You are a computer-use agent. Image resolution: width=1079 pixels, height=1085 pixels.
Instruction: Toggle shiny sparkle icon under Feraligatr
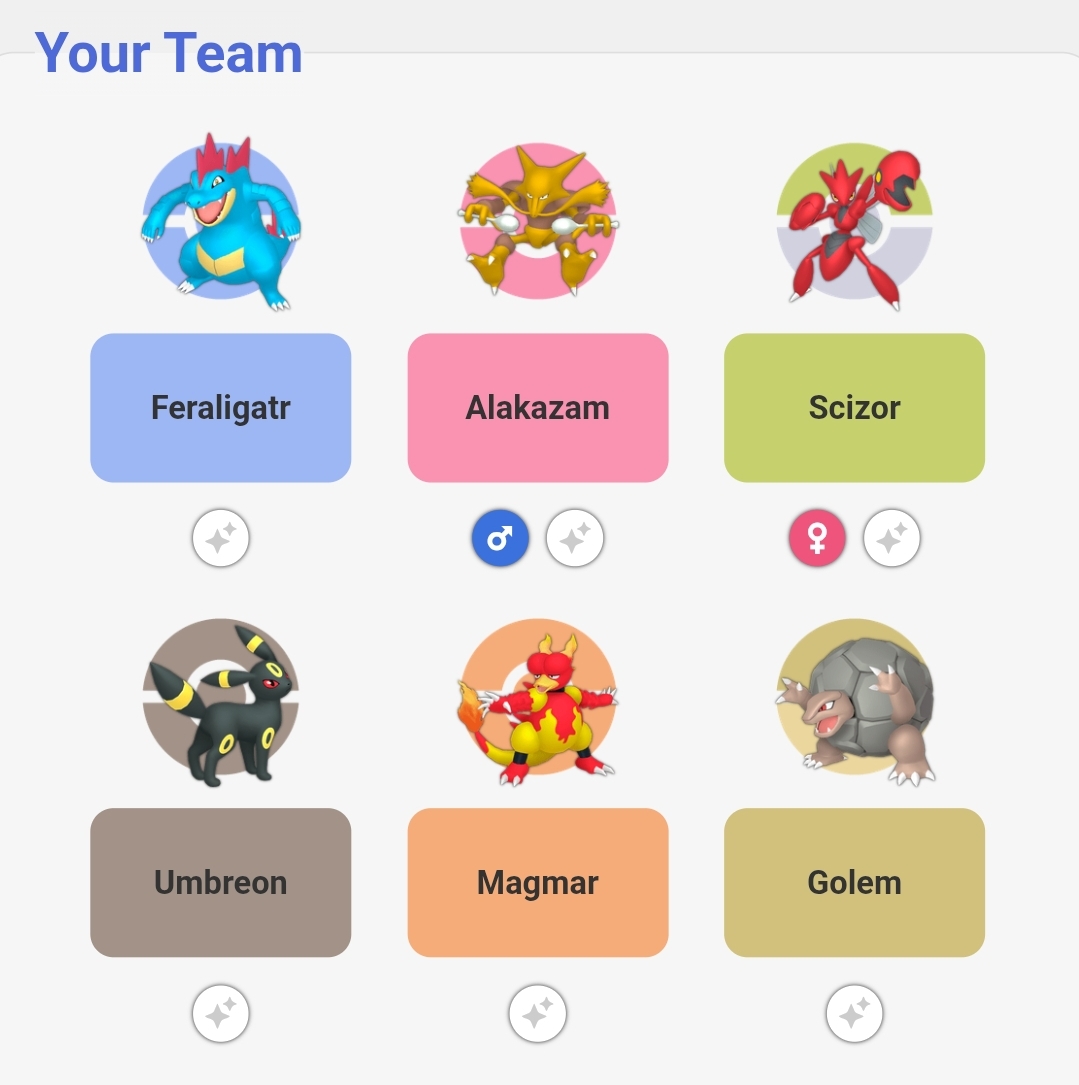coord(221,538)
